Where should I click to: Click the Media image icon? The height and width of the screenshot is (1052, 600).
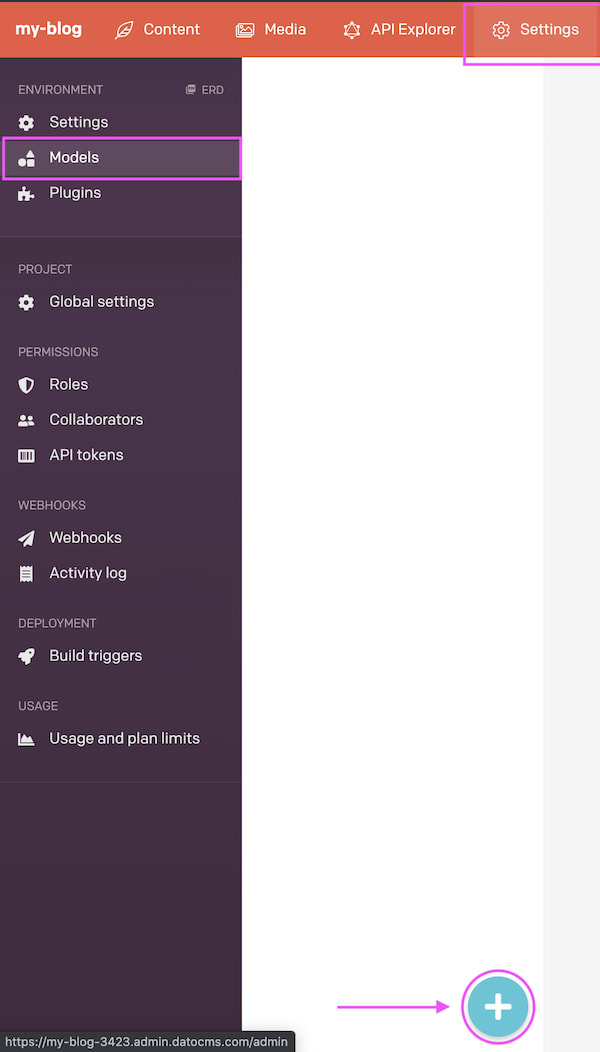245,30
